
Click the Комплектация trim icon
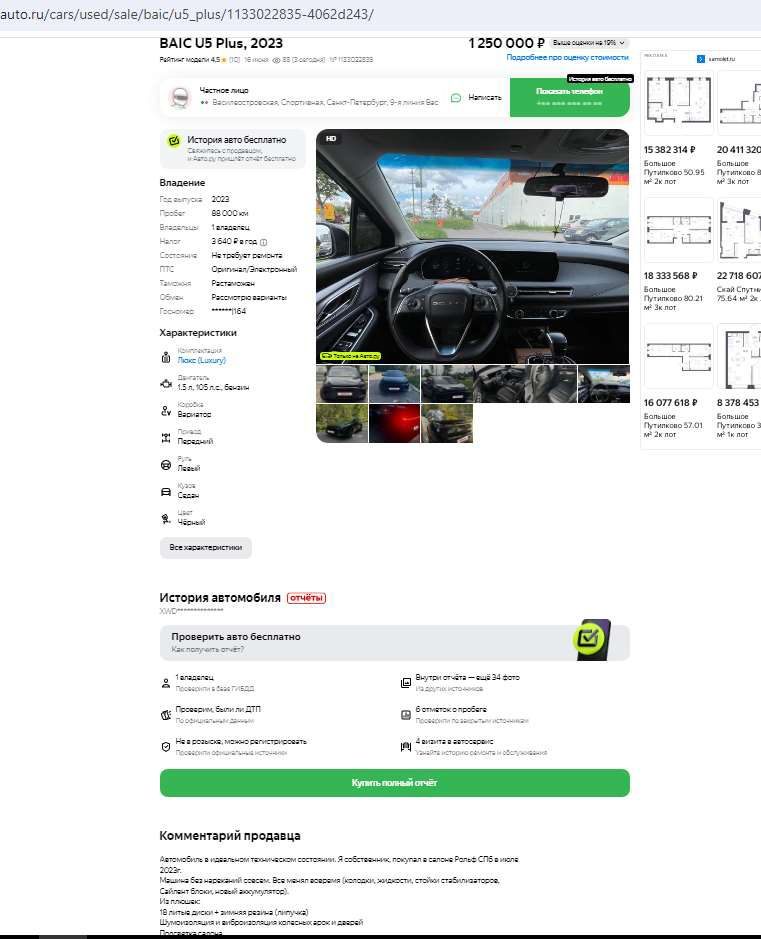pyautogui.click(x=166, y=357)
